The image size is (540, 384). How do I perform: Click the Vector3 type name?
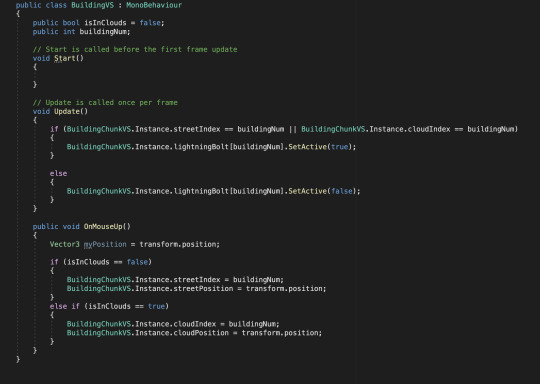point(64,245)
